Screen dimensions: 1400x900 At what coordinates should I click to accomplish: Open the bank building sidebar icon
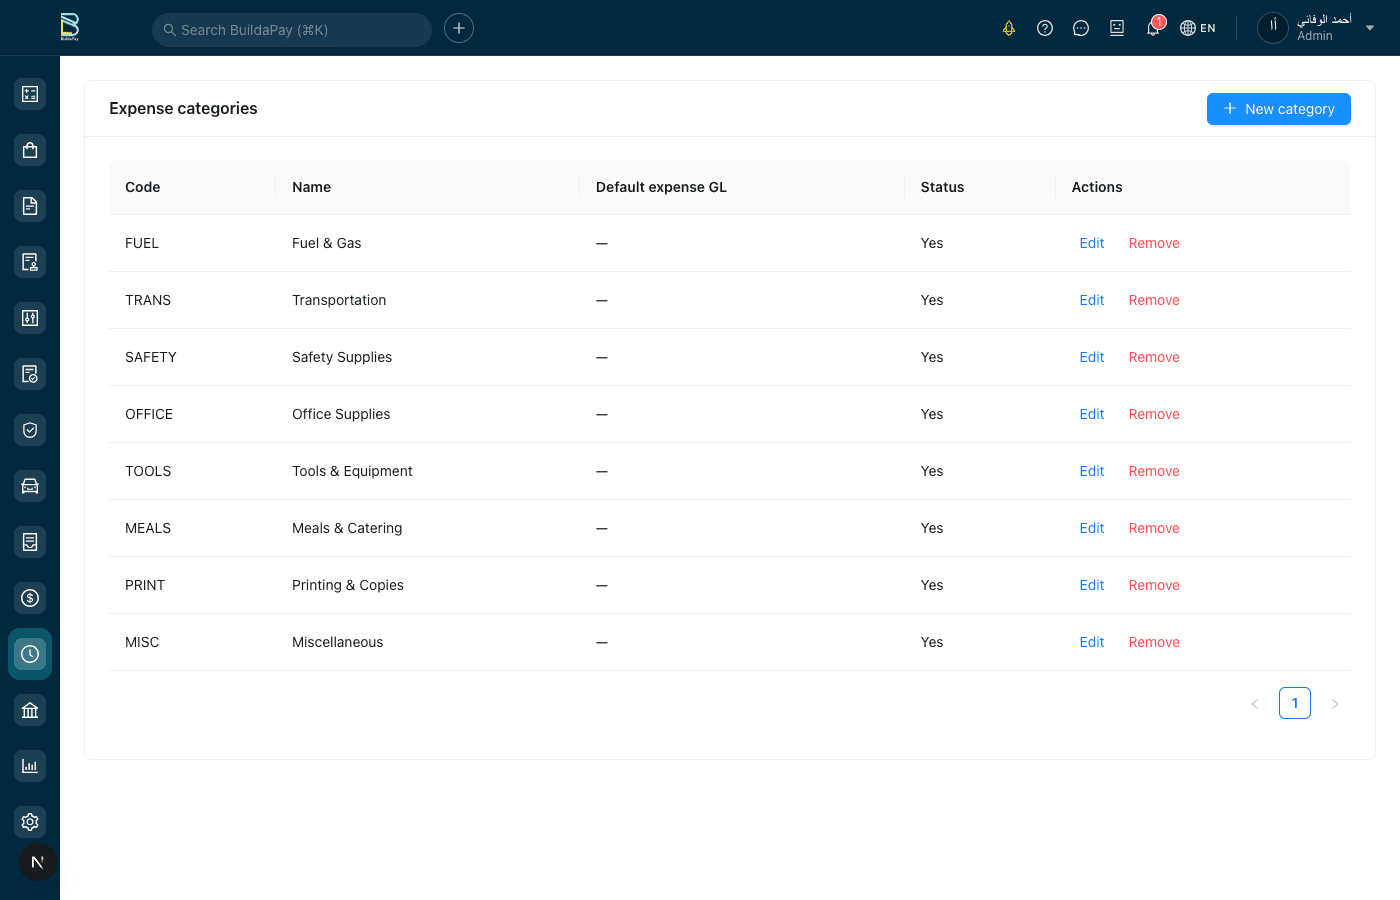click(x=30, y=710)
